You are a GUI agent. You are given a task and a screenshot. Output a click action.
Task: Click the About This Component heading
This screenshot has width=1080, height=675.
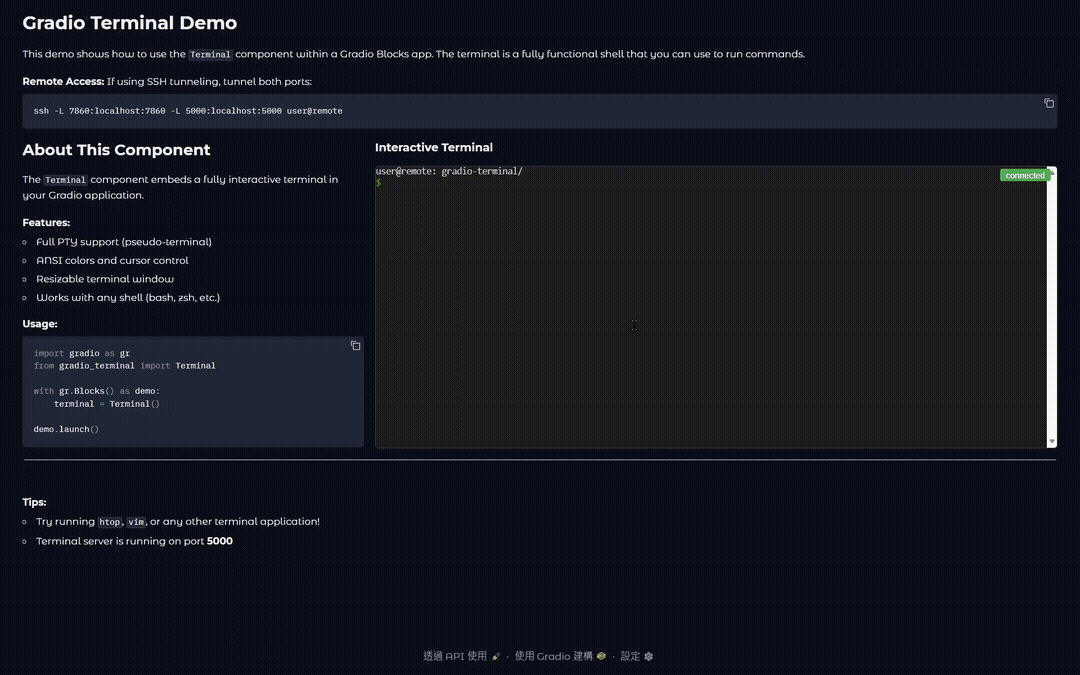(x=116, y=150)
